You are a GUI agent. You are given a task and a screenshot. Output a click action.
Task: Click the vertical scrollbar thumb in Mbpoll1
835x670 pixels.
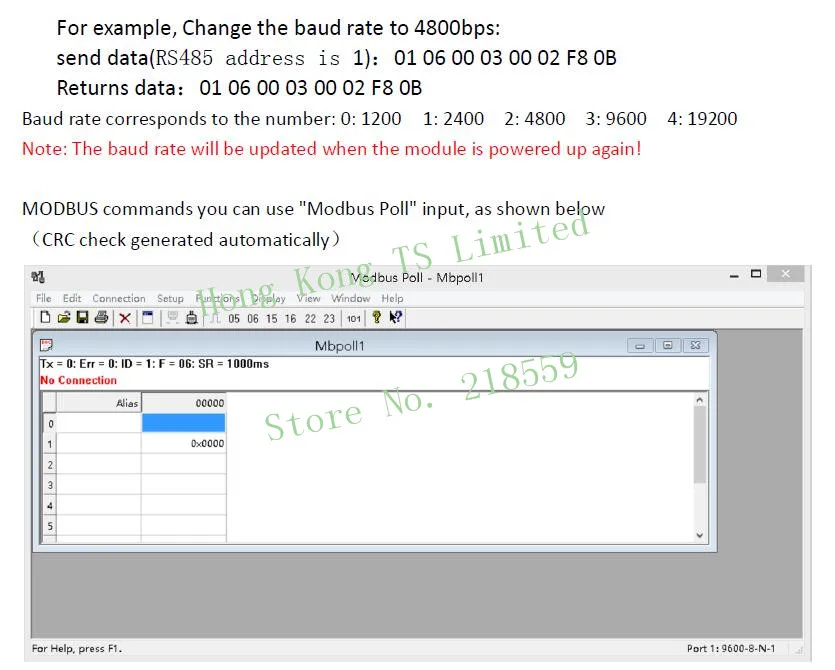coord(700,445)
